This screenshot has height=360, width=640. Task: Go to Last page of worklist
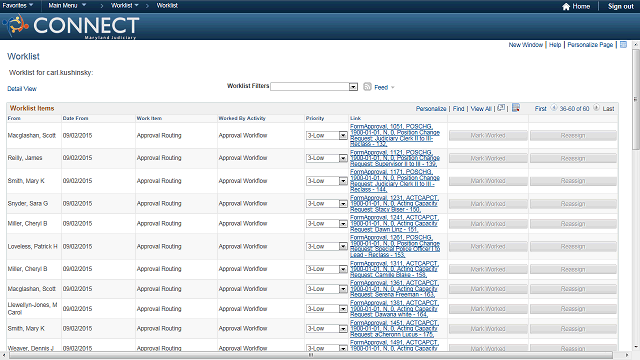608,109
